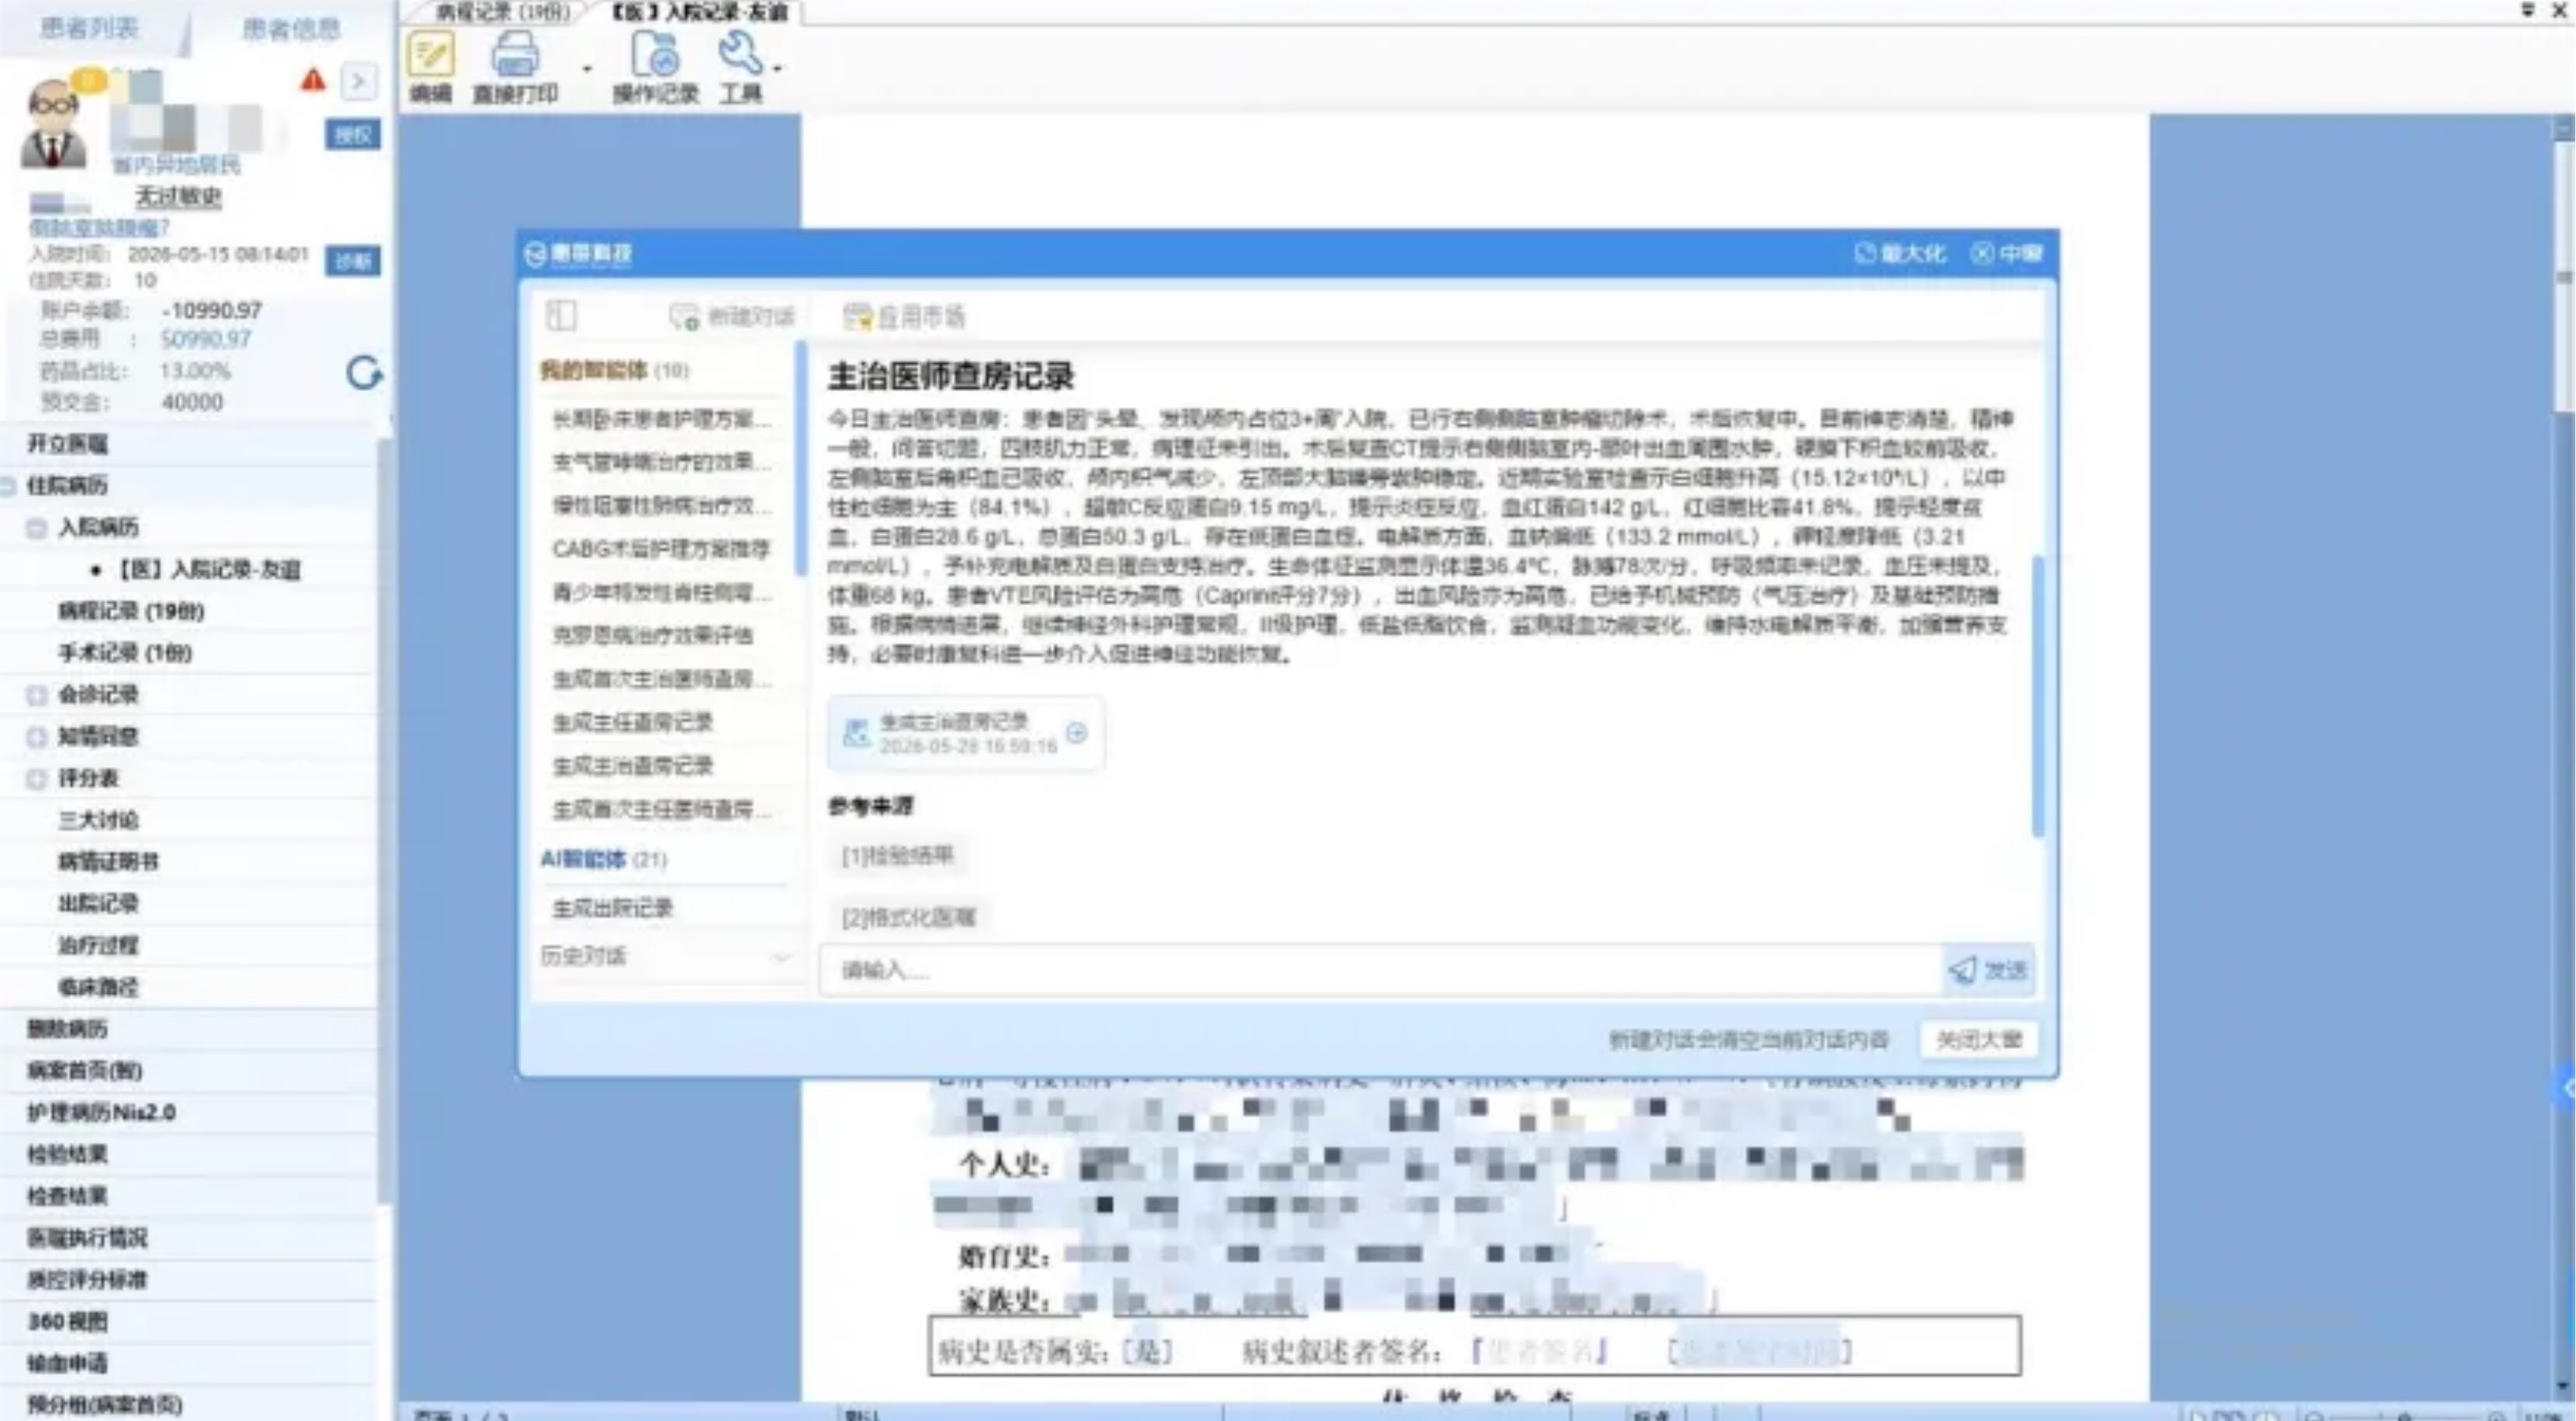Select the 生成主任查房记录 agent

pos(633,722)
